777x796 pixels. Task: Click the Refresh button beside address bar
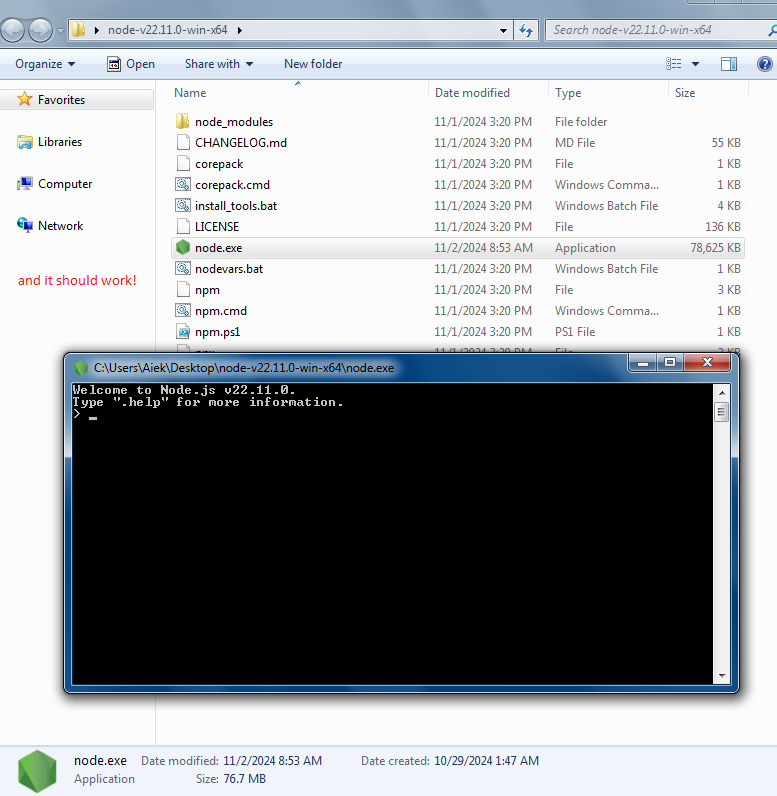click(x=526, y=30)
